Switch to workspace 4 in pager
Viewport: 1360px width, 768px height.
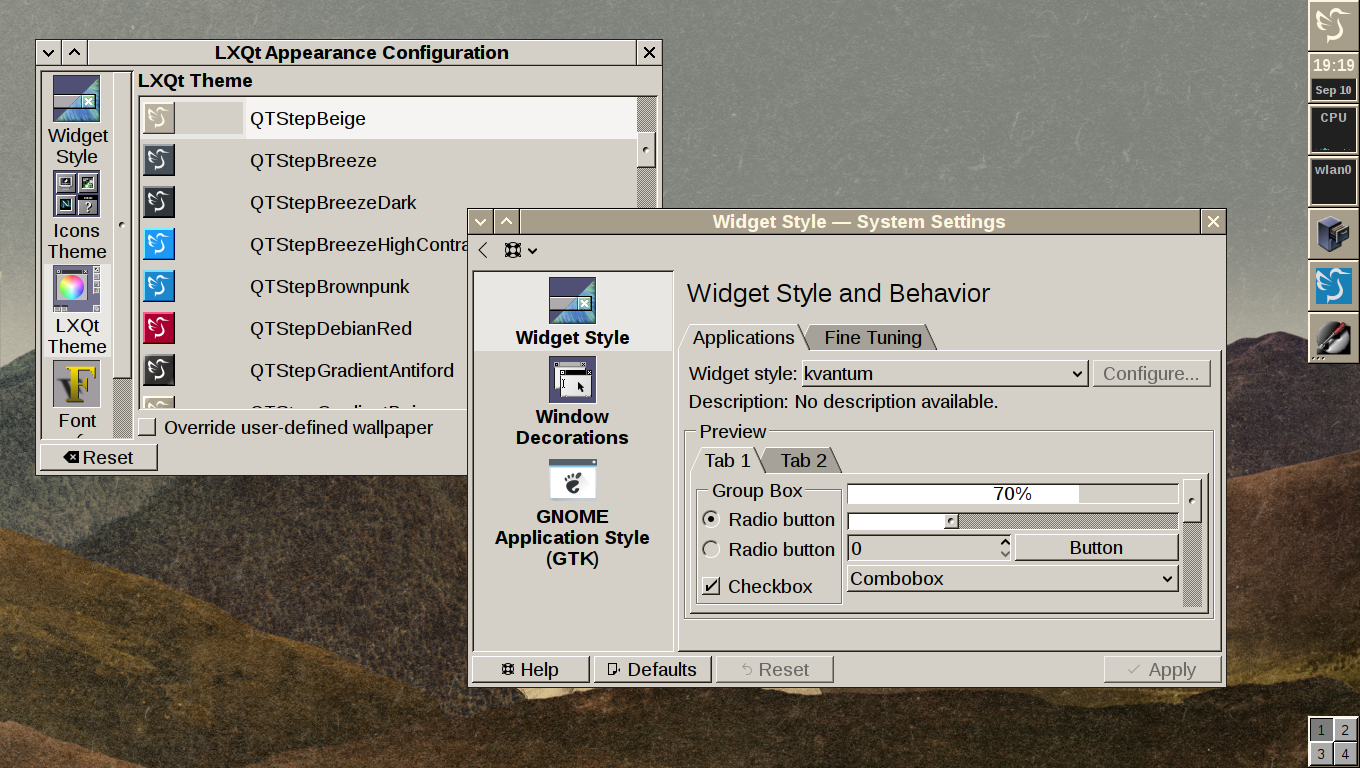click(1345, 754)
